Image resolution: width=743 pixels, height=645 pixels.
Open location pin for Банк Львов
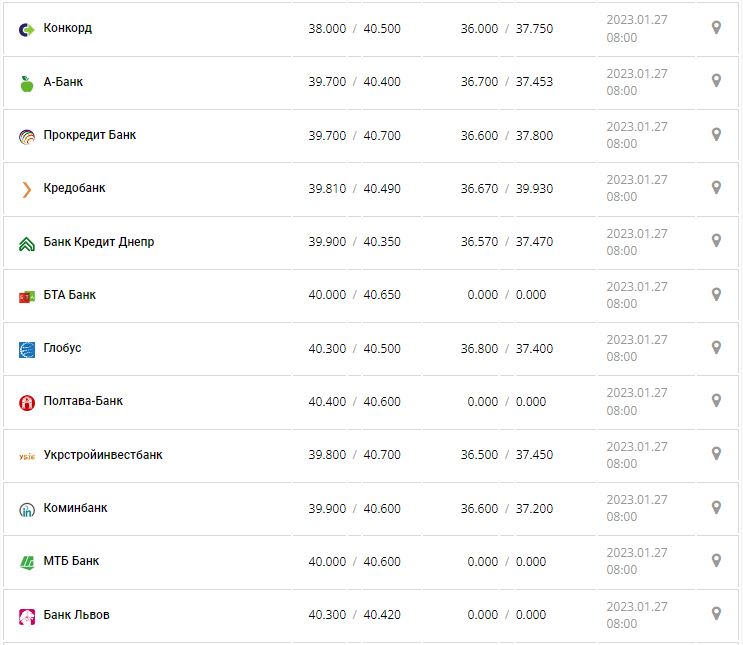click(x=716, y=613)
